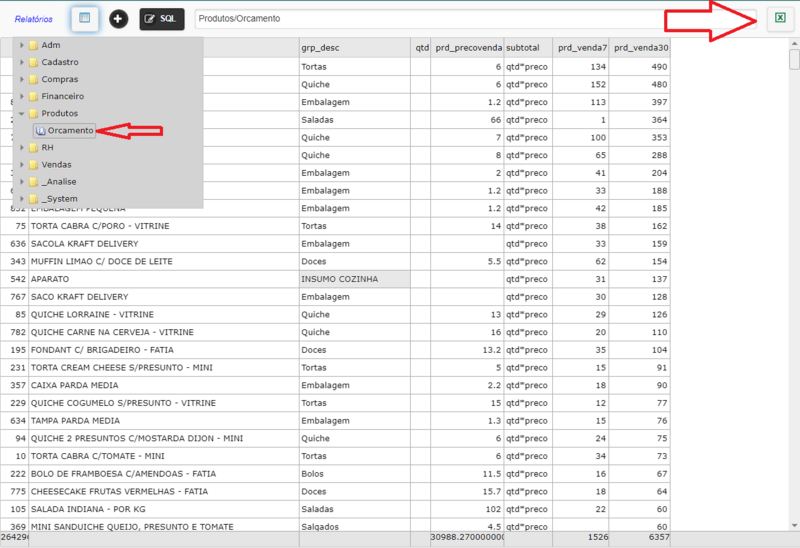Sort by prd_venda30 column header
The image size is (800, 548).
tap(639, 47)
